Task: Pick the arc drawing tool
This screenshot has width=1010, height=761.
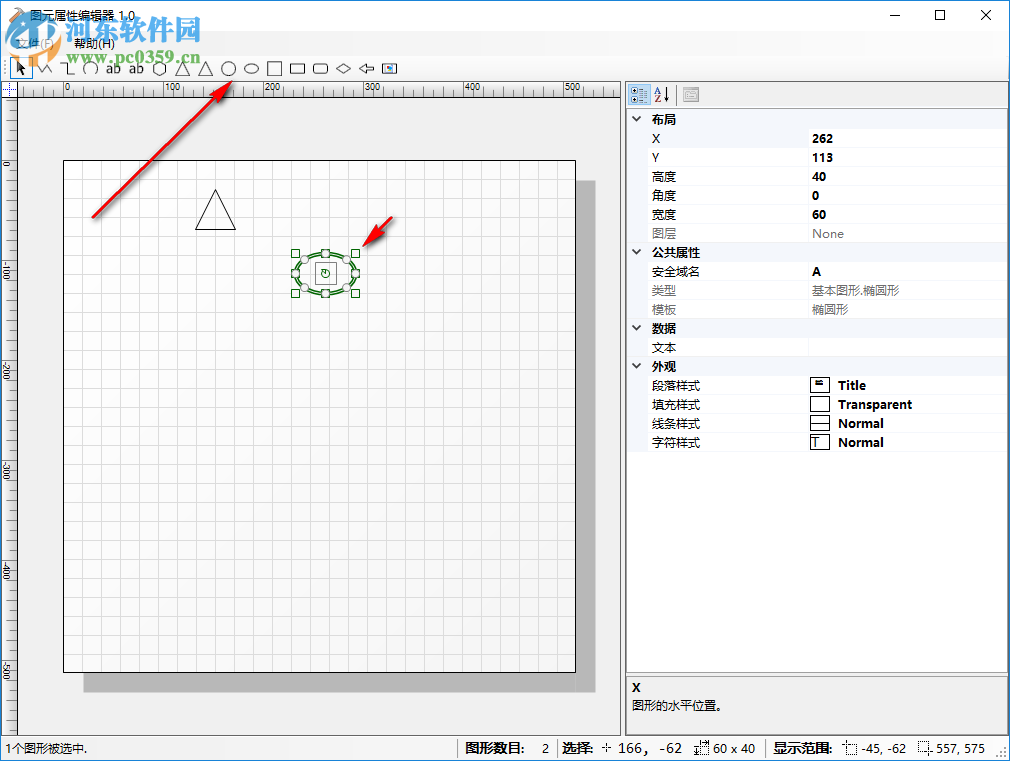Action: click(90, 68)
